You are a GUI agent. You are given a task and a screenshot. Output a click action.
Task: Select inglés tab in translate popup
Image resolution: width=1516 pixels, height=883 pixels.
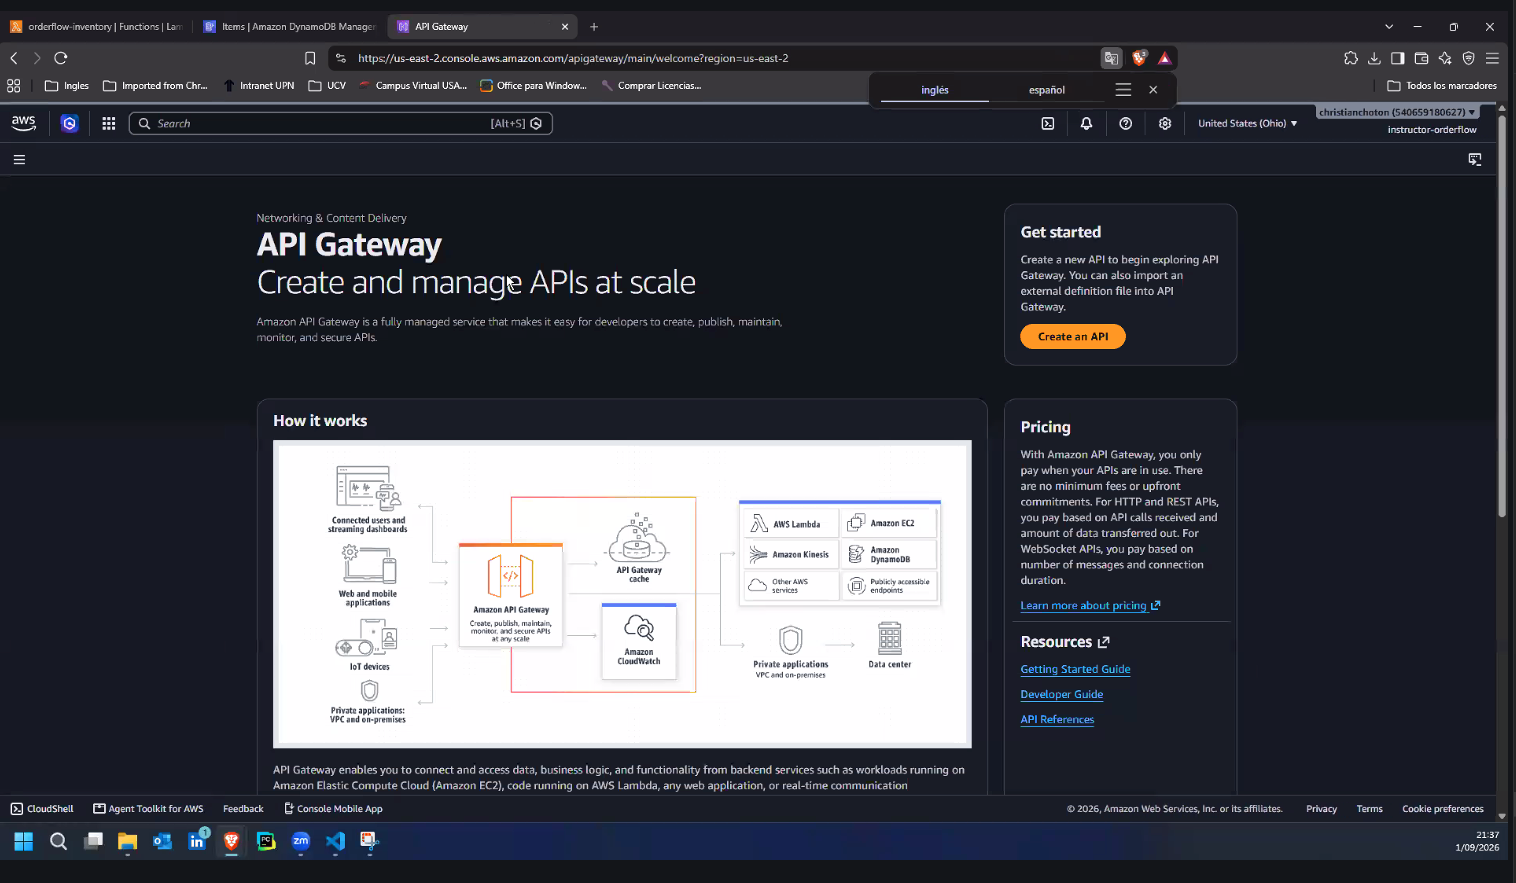(x=935, y=90)
